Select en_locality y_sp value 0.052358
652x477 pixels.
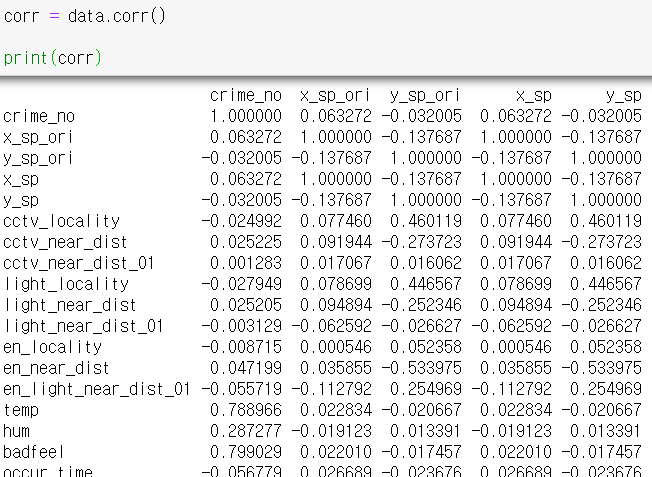click(605, 347)
